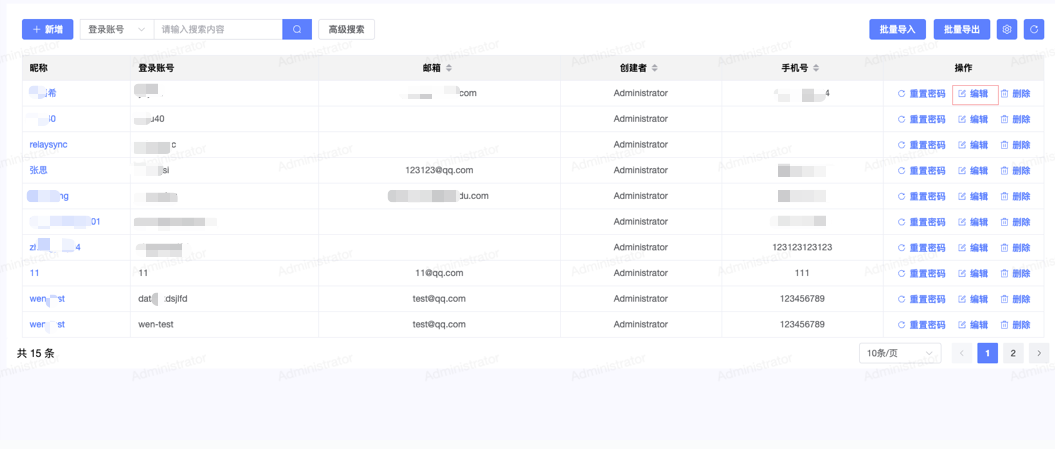The height and width of the screenshot is (449, 1055).
Task: Click 新增 to add a user
Action: [48, 30]
